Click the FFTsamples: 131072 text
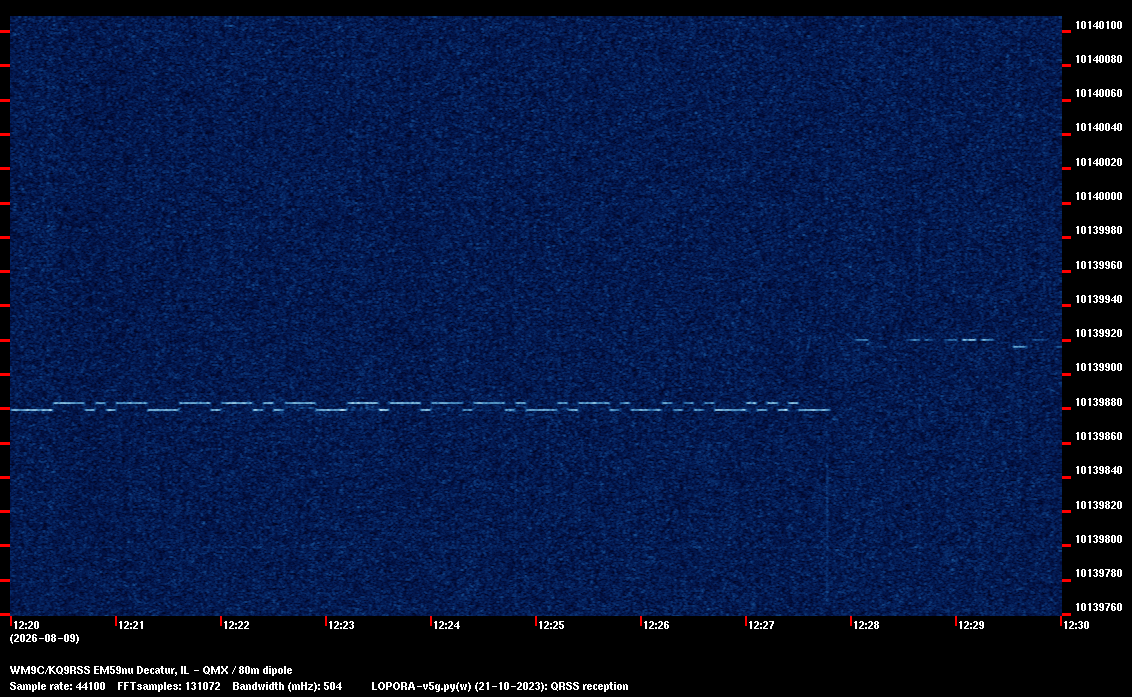Viewport: 1132px width, 697px height. pyautogui.click(x=169, y=686)
